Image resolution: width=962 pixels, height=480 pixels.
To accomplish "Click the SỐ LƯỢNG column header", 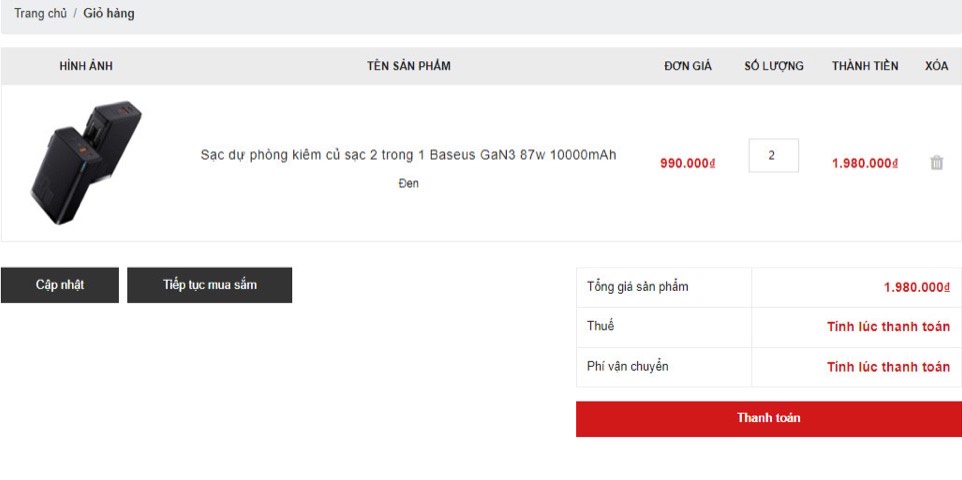I will pyautogui.click(x=773, y=66).
